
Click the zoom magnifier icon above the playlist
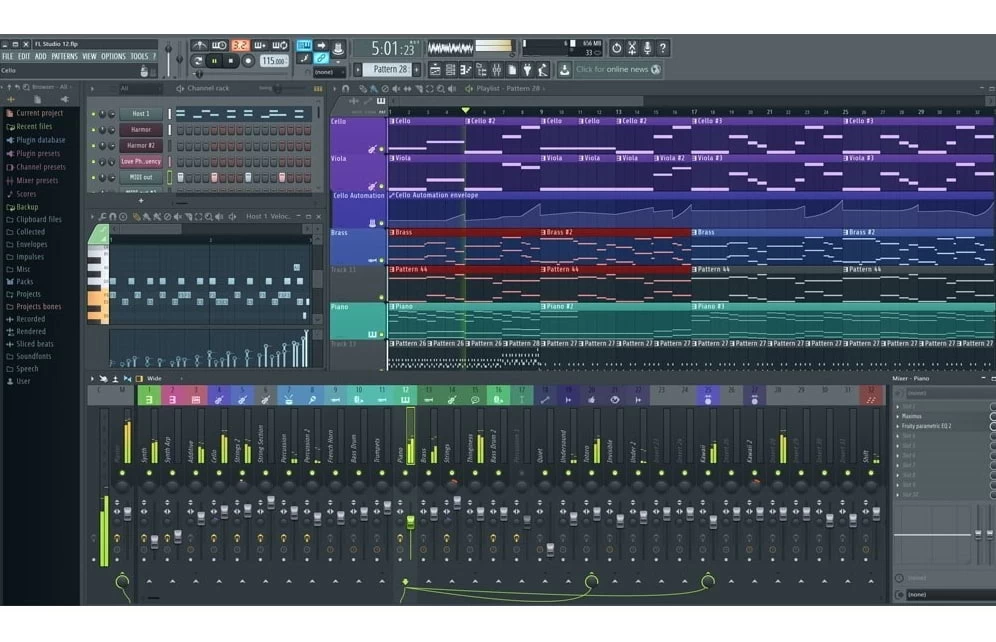[441, 89]
